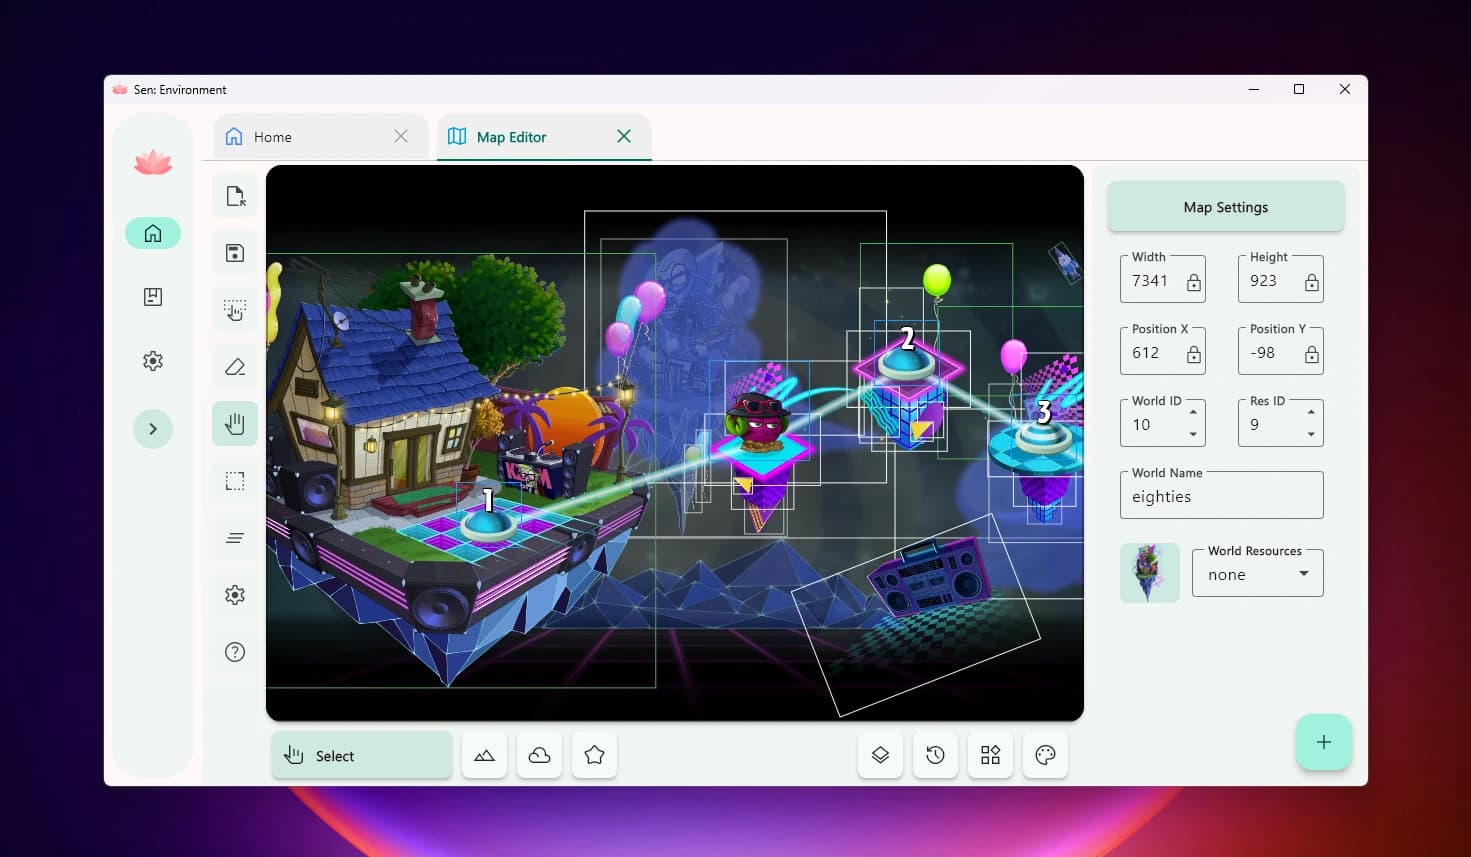The height and width of the screenshot is (857, 1471).
Task: Open the mountain terrain icon button
Action: [484, 755]
